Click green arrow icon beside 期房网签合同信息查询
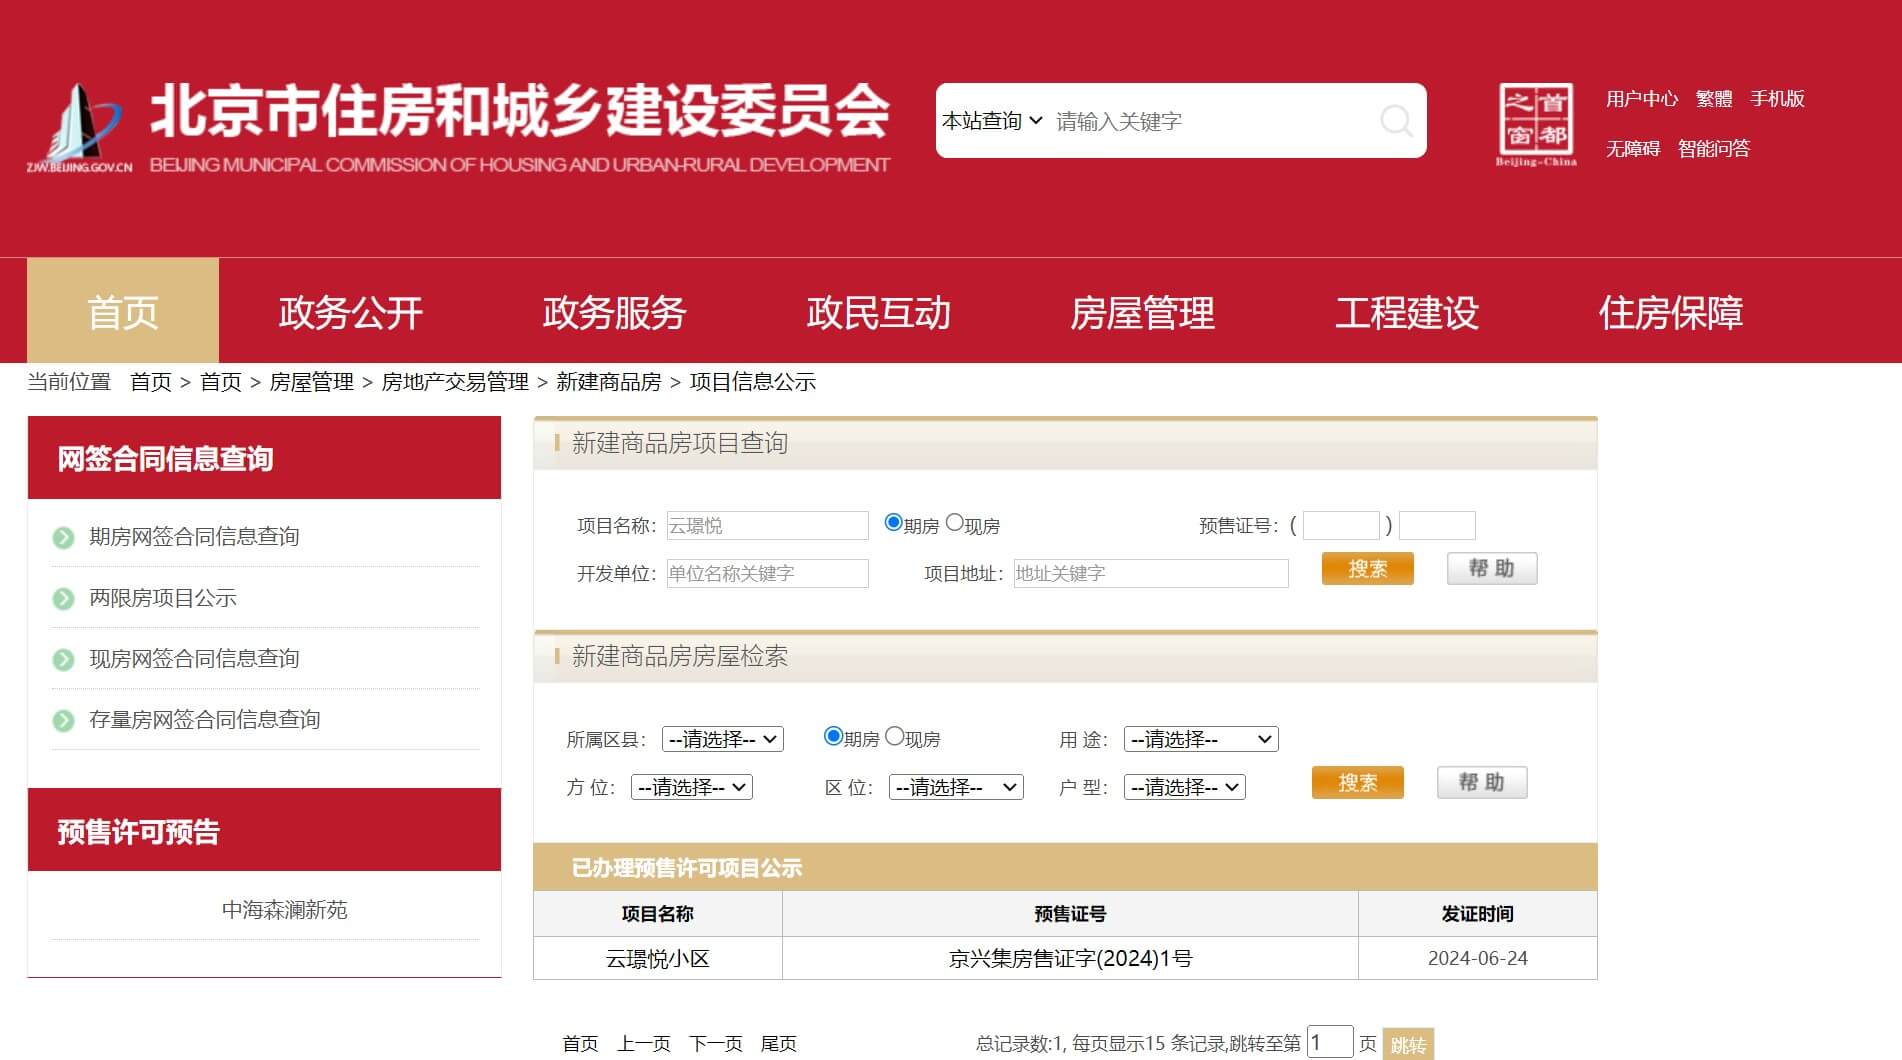 pos(63,538)
